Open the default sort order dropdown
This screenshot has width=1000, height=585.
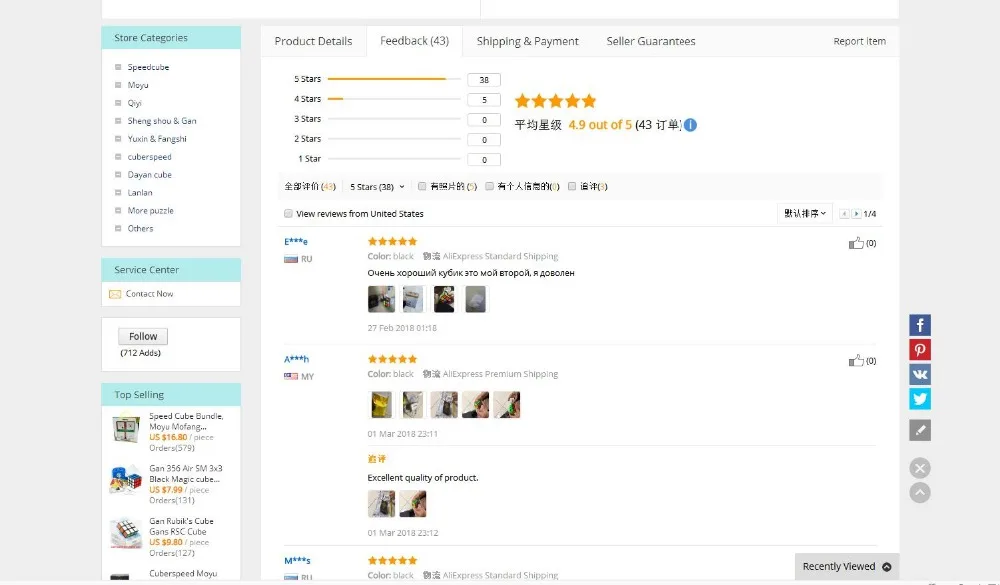(805, 213)
